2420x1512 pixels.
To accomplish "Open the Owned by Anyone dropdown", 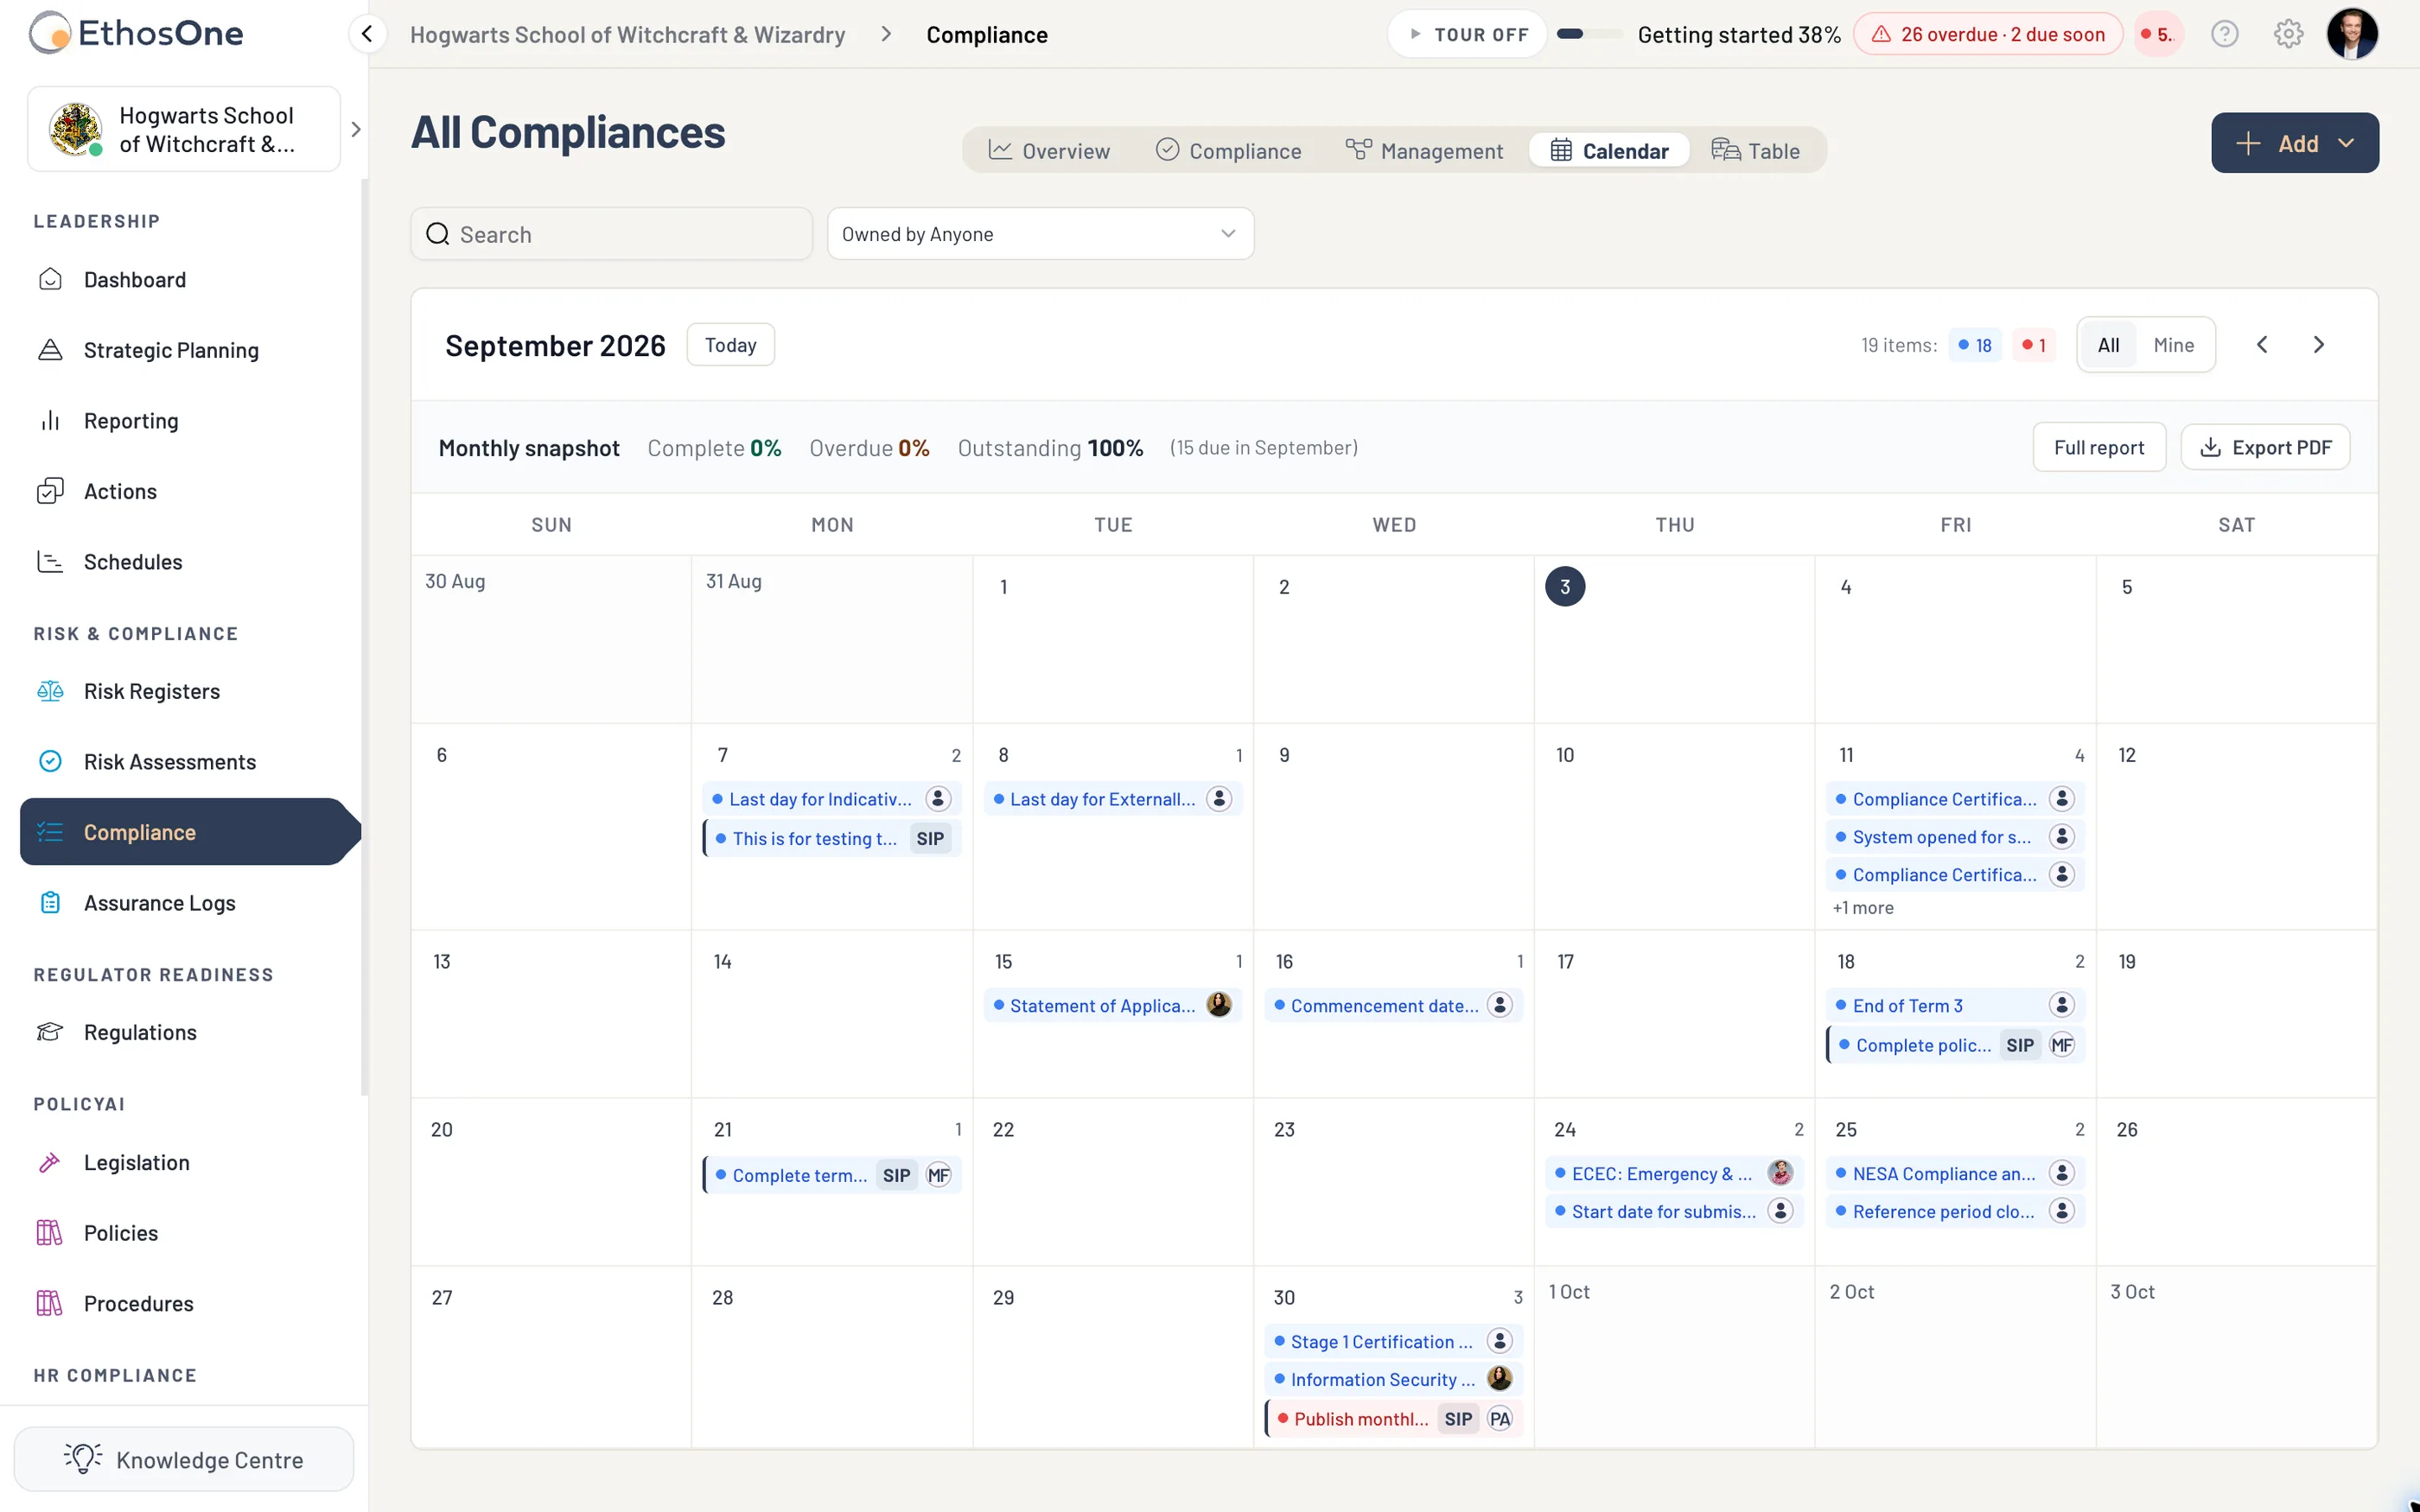I will pos(1040,234).
